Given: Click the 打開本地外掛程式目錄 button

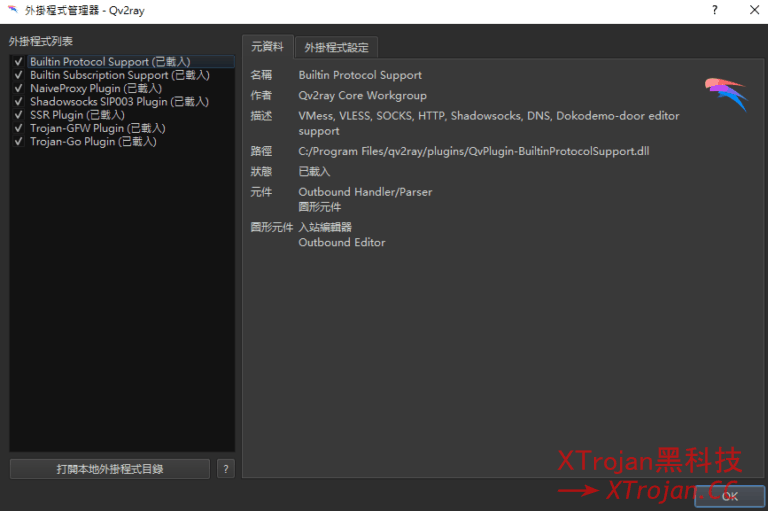Looking at the screenshot, I should (x=110, y=469).
